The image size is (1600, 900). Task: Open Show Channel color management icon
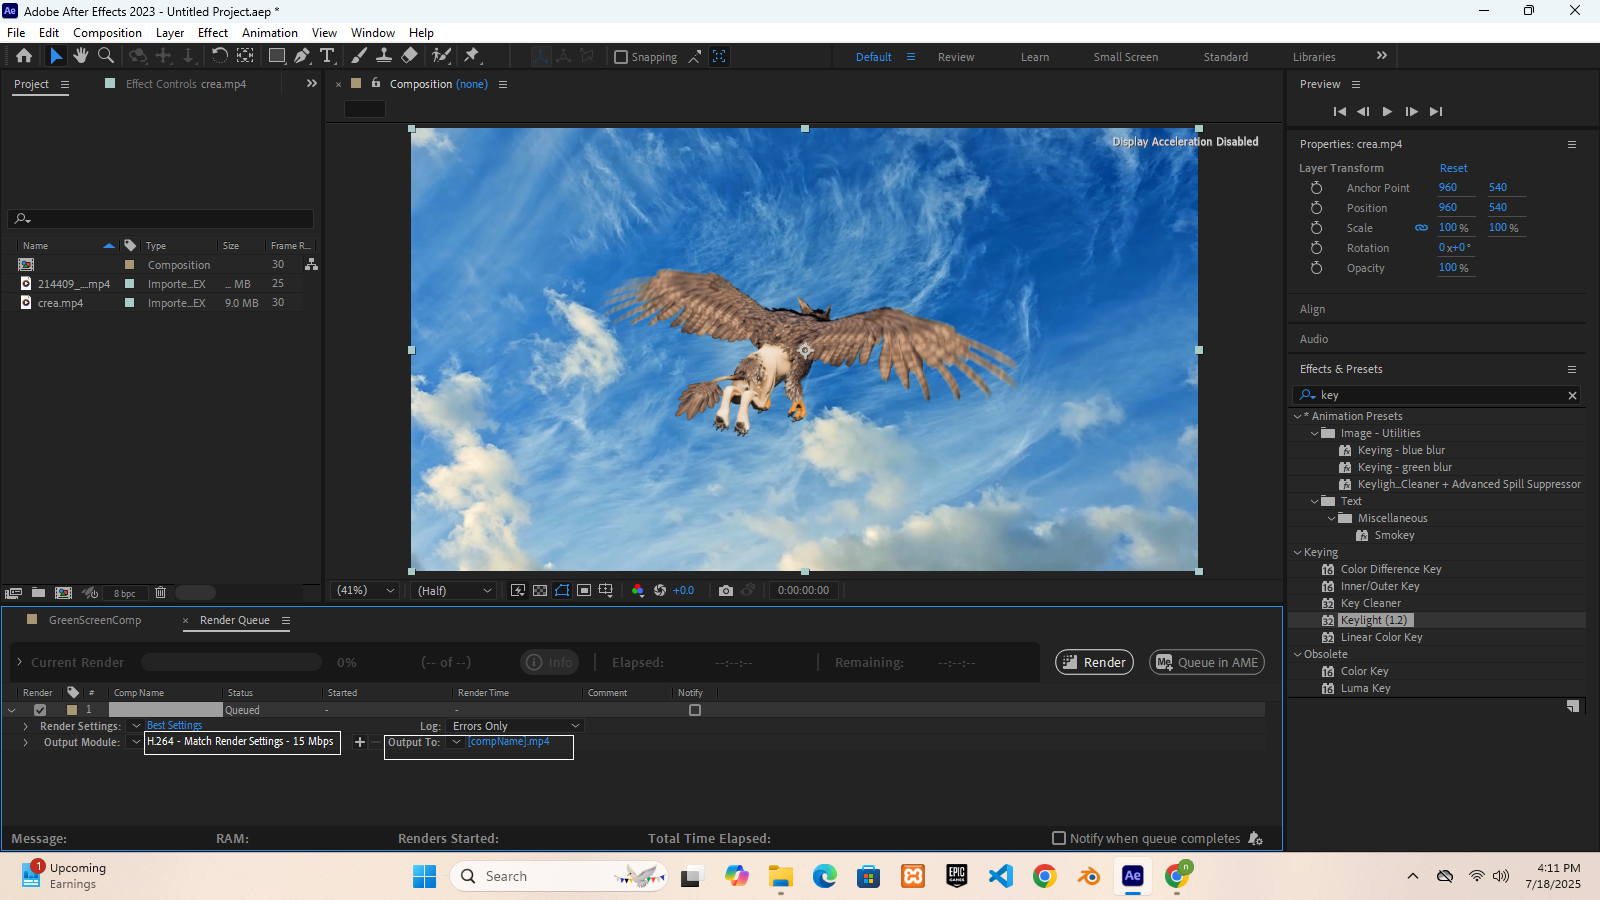pyautogui.click(x=638, y=591)
